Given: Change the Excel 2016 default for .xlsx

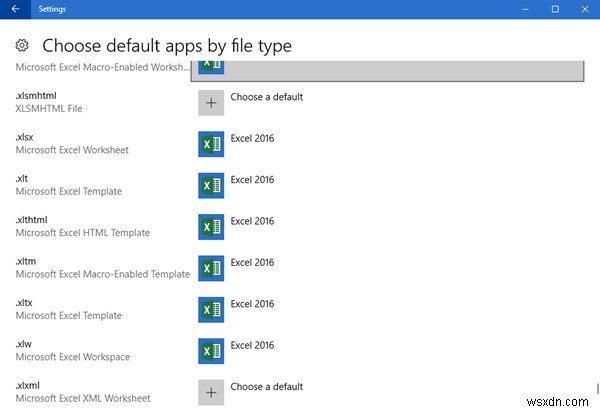Looking at the screenshot, I should pyautogui.click(x=252, y=138).
